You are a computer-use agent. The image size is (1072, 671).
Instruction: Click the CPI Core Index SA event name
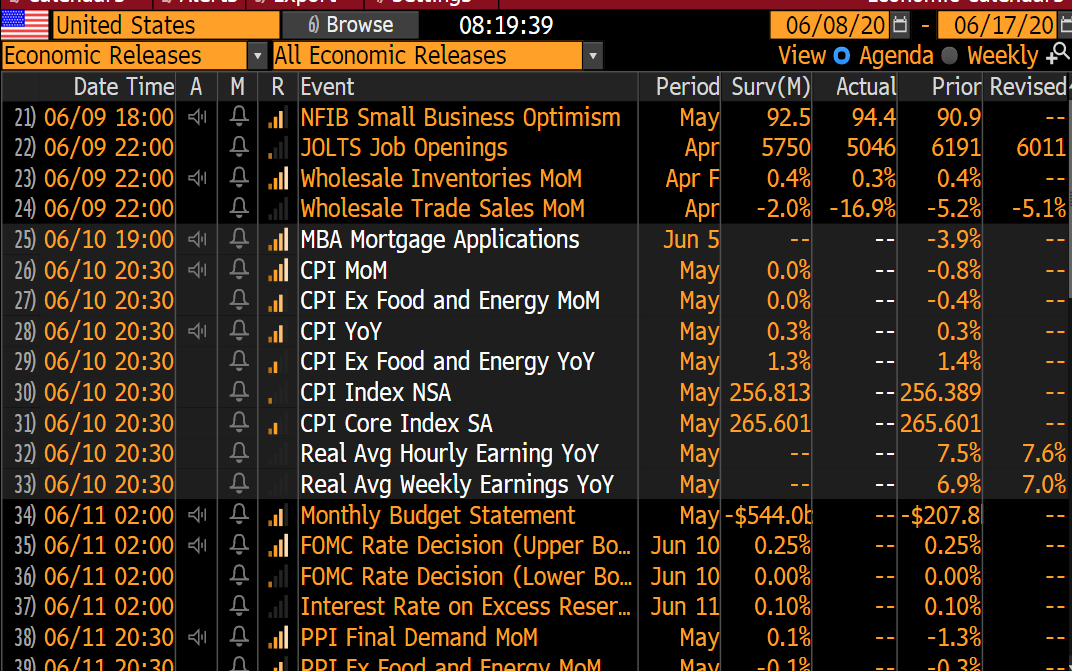click(x=397, y=423)
